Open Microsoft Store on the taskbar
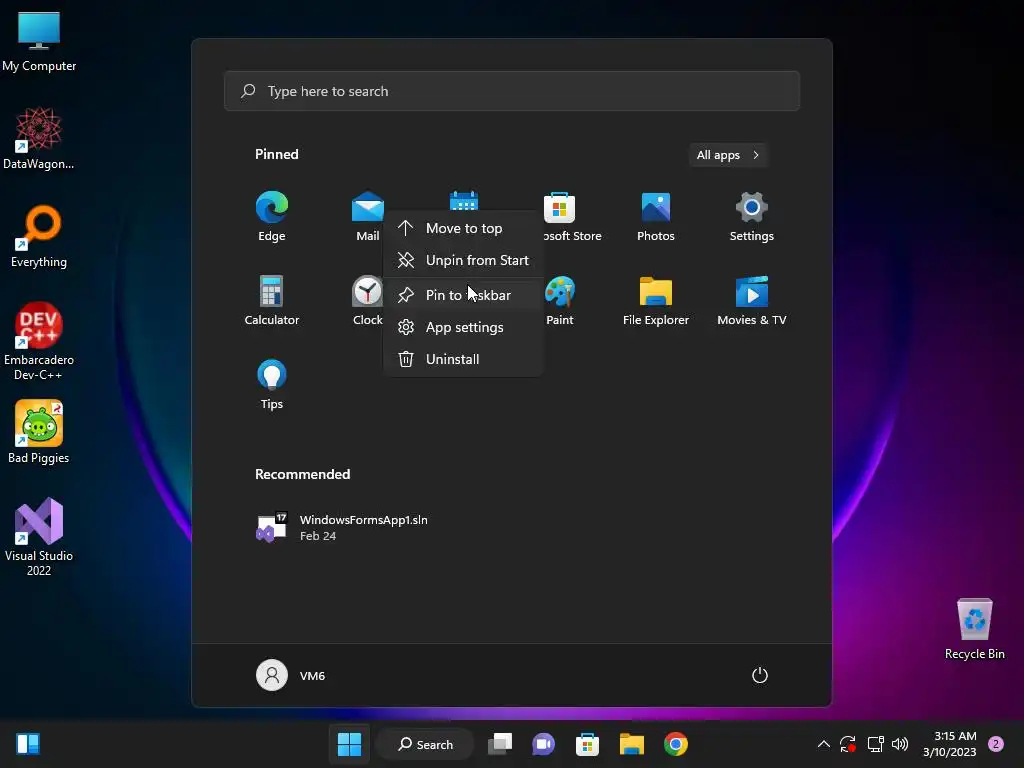The width and height of the screenshot is (1024, 768). tap(587, 744)
